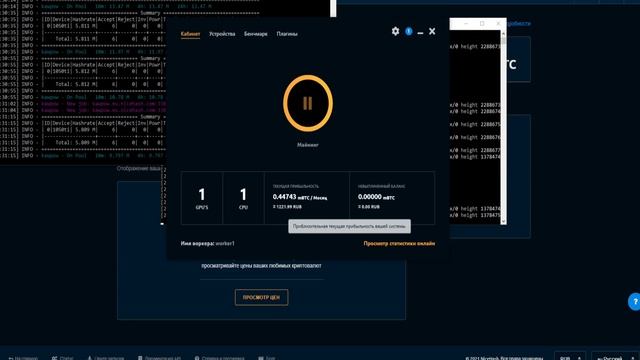The image size is (640, 360).
Task: Click the second footer link with grid icon
Action: (x=62, y=358)
